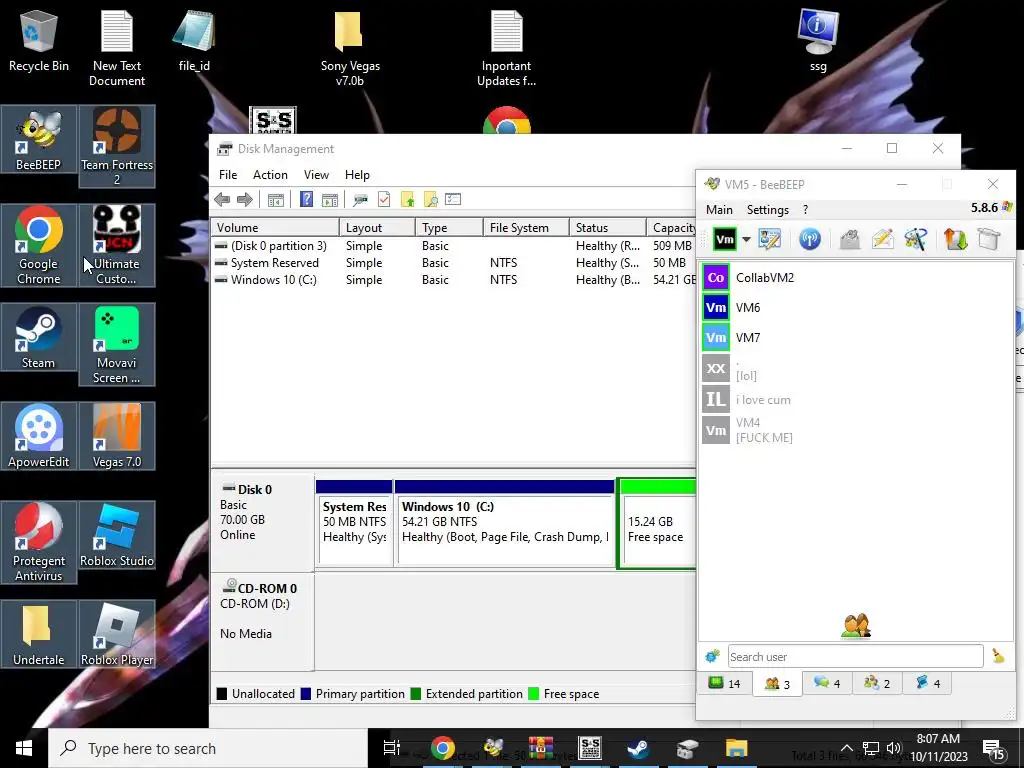Click the Forward arrow in Disk Management toolbar
Viewport: 1024px width, 768px height.
245,200
